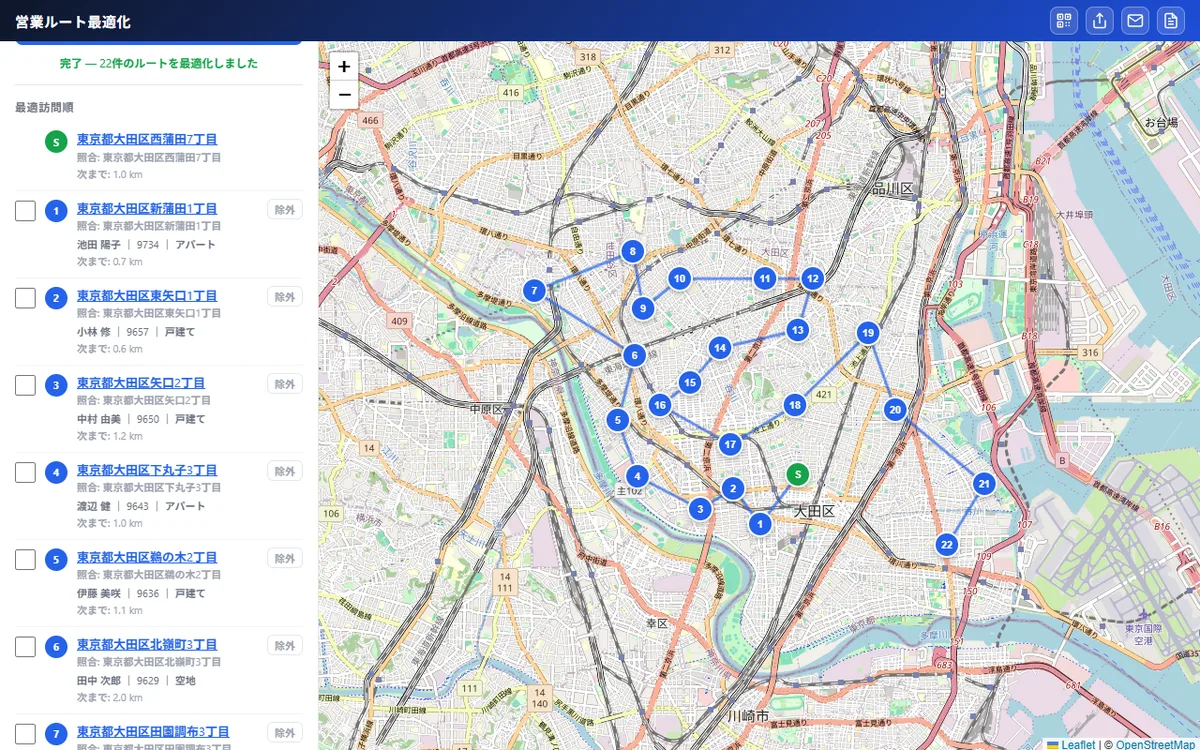Open the 東京都大田区田園調布3丁目 address link
Viewport: 1200px width, 750px height.
tap(153, 732)
